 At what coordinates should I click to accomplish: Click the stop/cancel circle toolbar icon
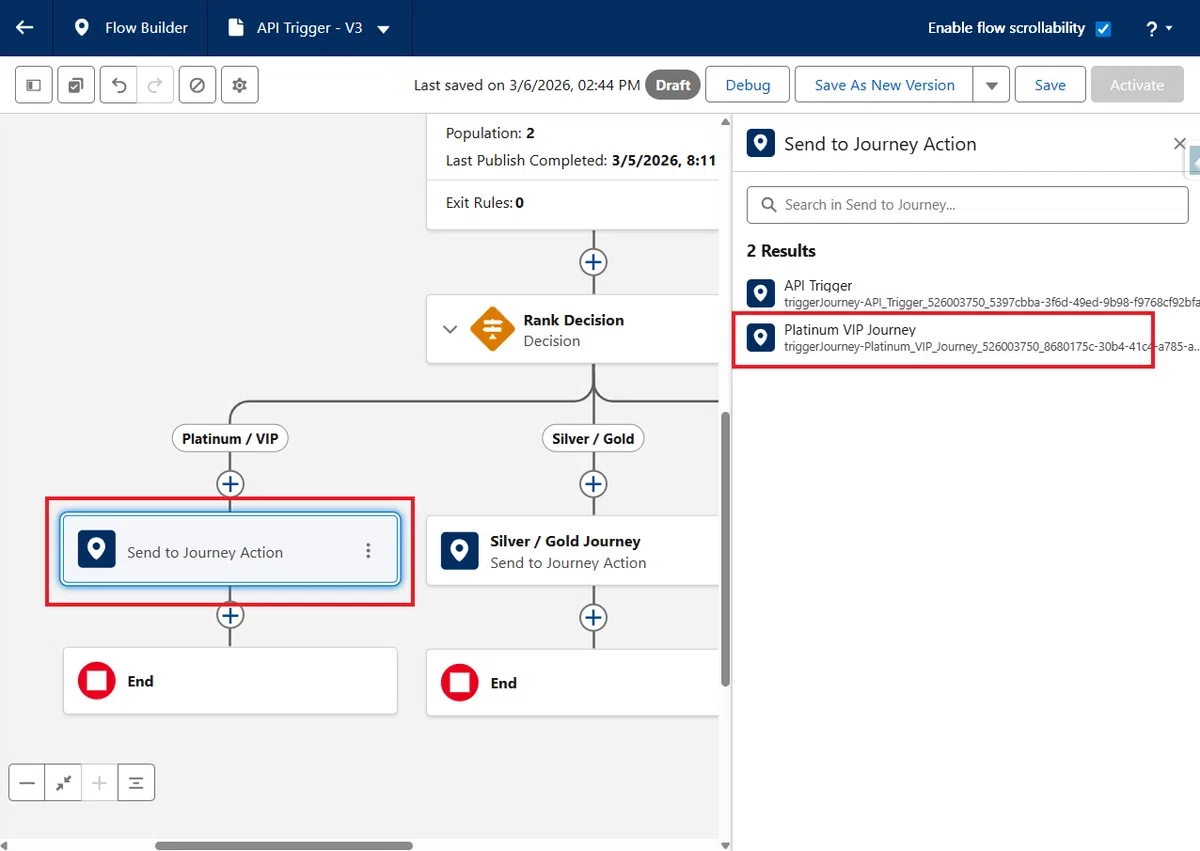point(197,85)
